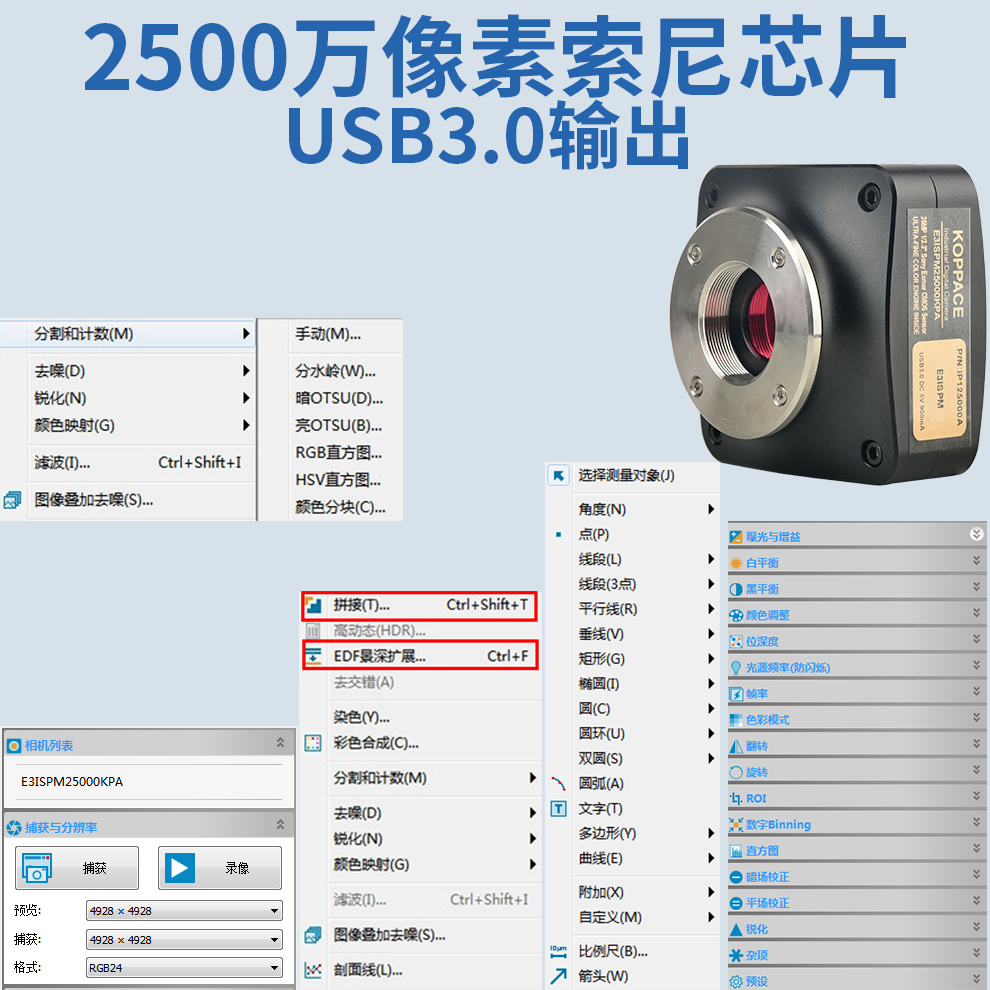Click the 箭头 arrow tool icon
Screen dimensions: 990x990
point(559,976)
